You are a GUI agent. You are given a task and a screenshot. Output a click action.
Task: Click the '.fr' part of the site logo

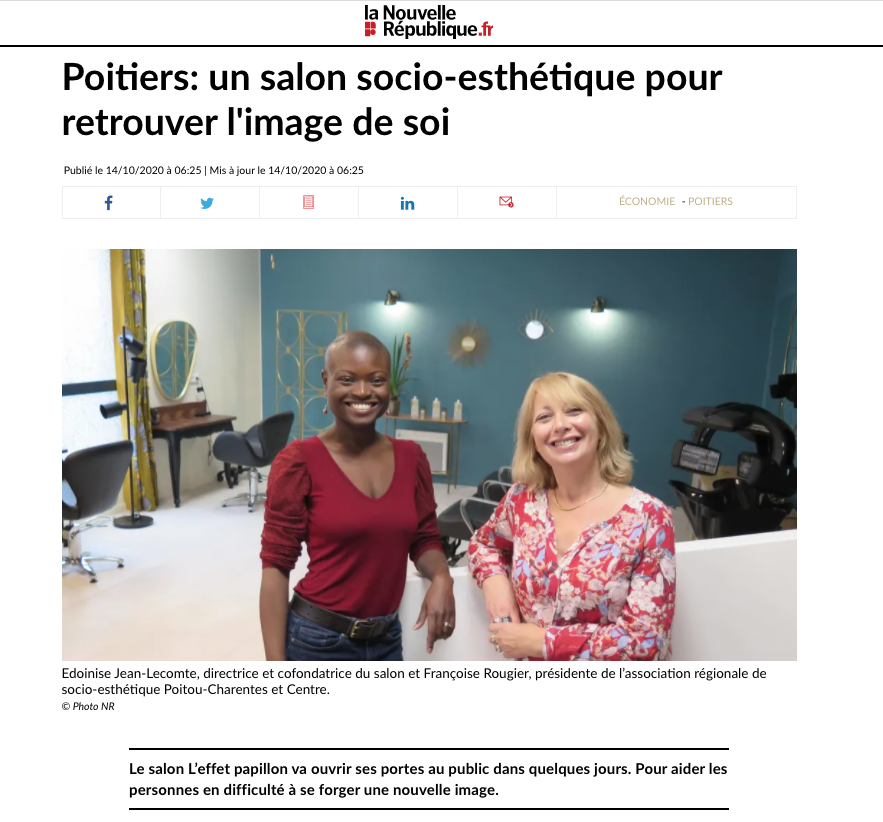[x=486, y=30]
